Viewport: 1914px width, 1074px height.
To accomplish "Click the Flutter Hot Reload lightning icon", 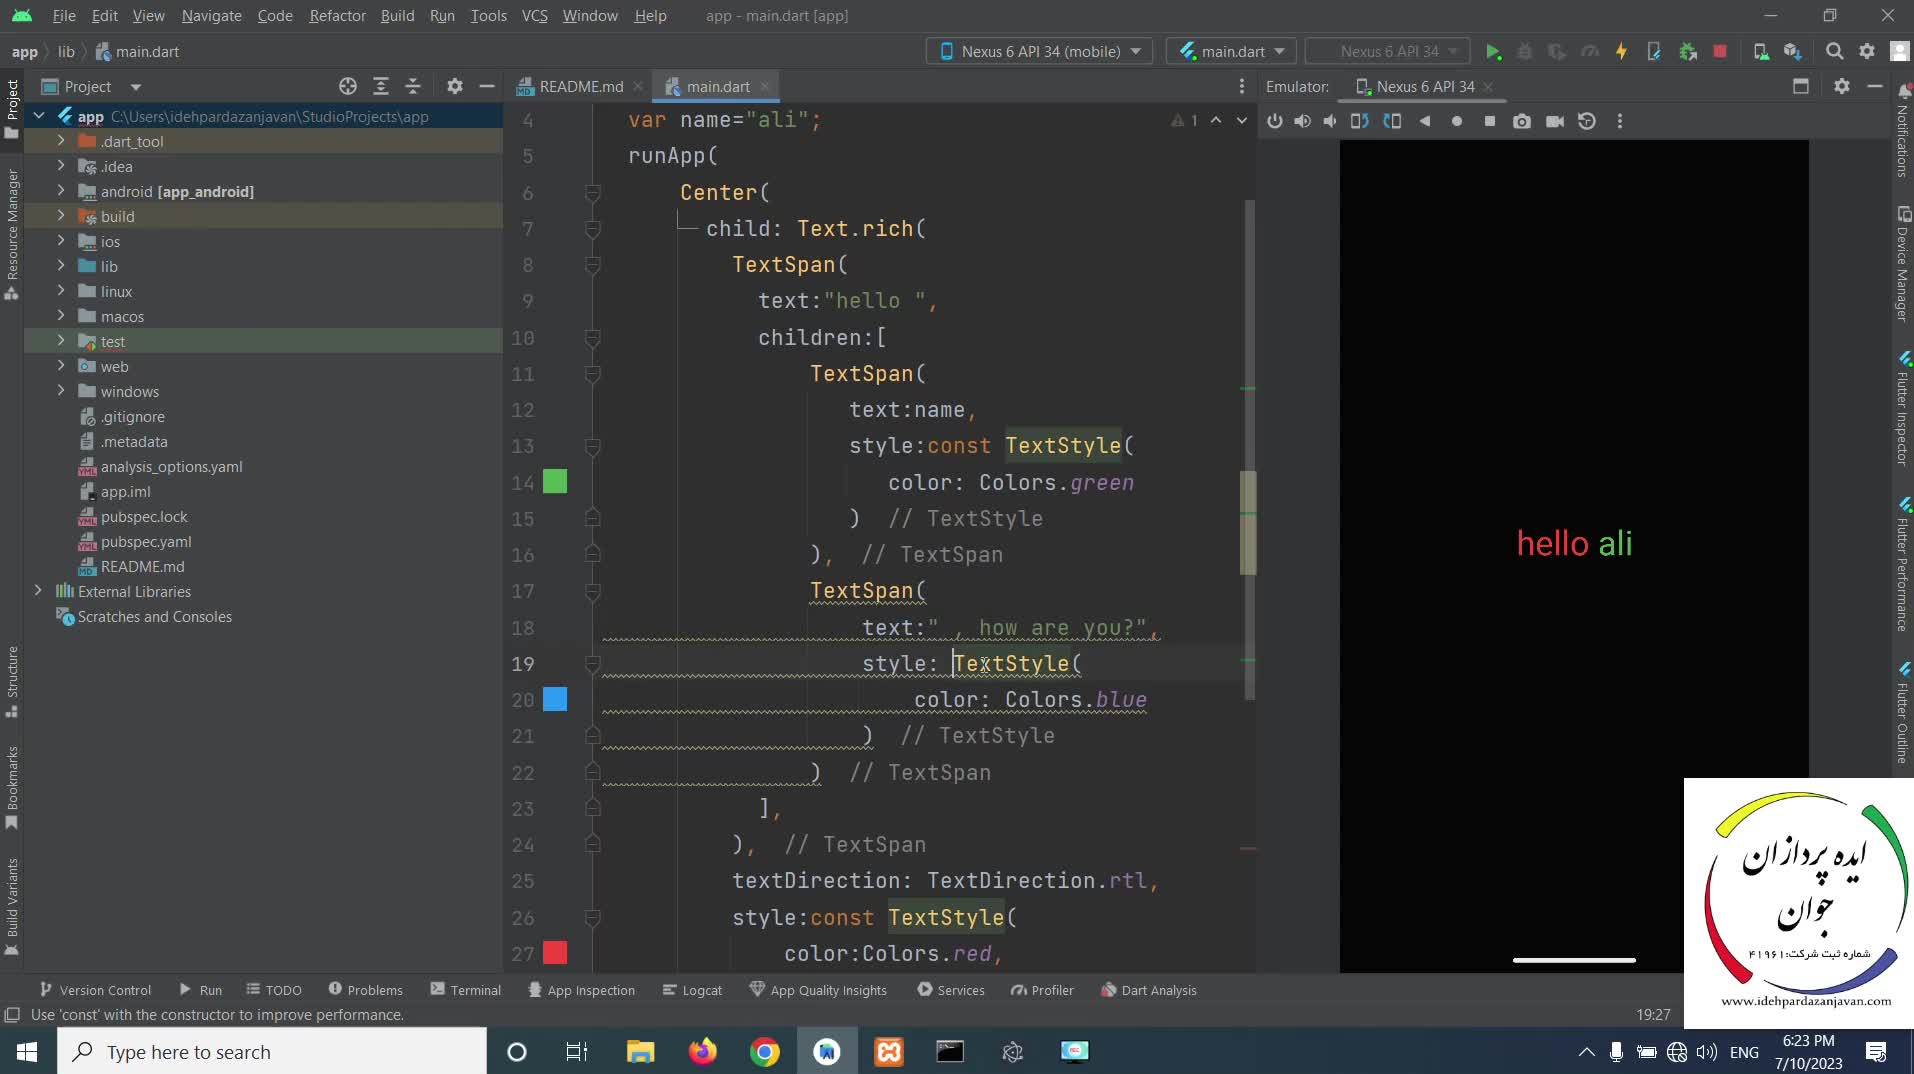I will pos(1621,52).
